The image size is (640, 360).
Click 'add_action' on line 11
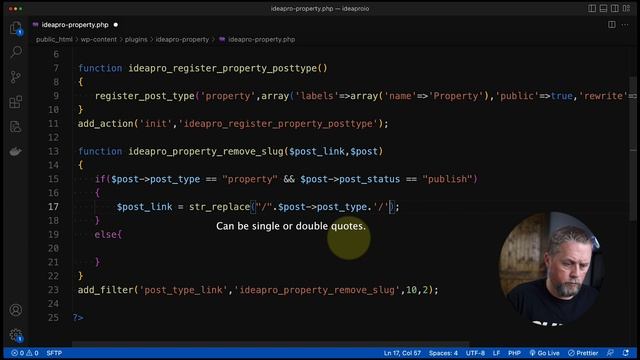[106, 124]
